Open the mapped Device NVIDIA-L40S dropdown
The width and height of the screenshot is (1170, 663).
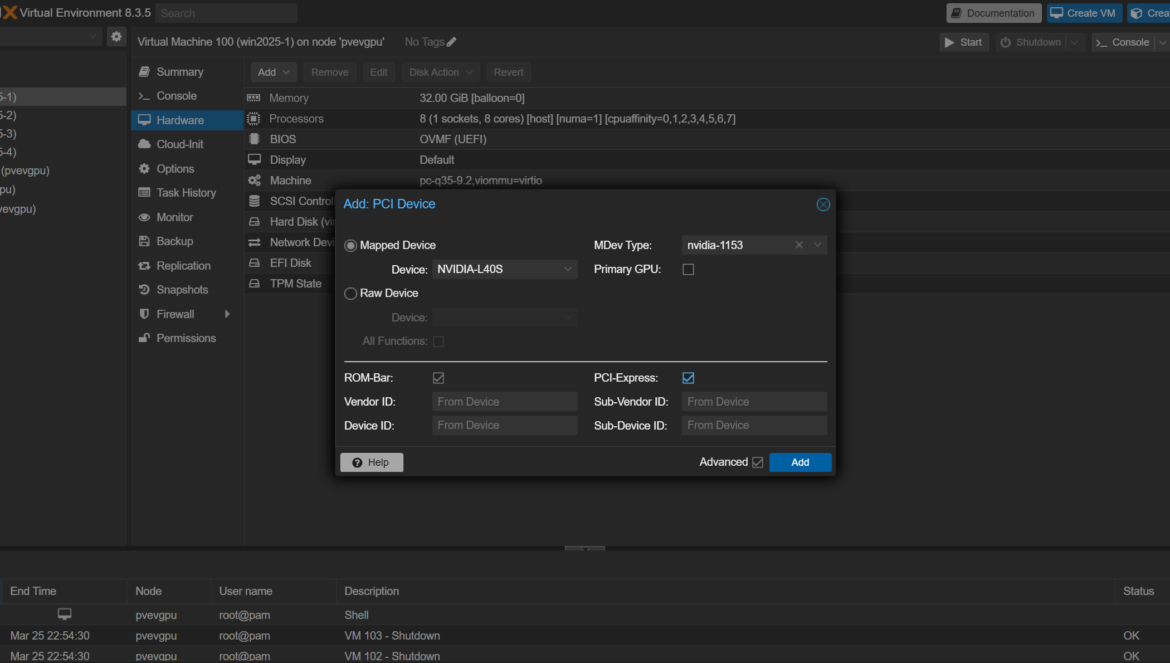pos(568,269)
